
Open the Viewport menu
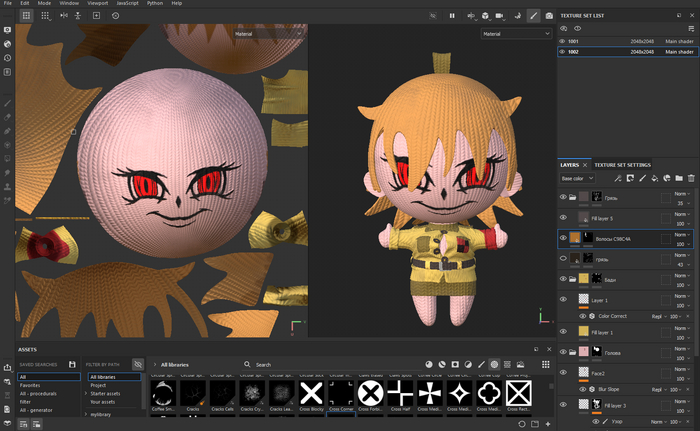coord(97,3)
